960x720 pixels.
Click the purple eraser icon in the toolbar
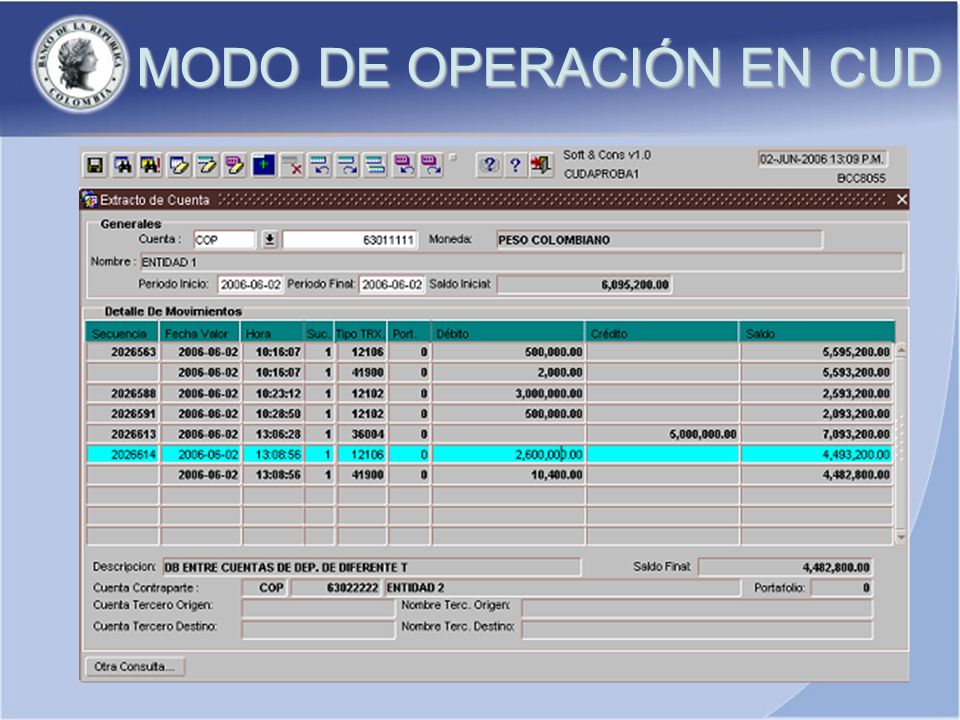point(234,165)
